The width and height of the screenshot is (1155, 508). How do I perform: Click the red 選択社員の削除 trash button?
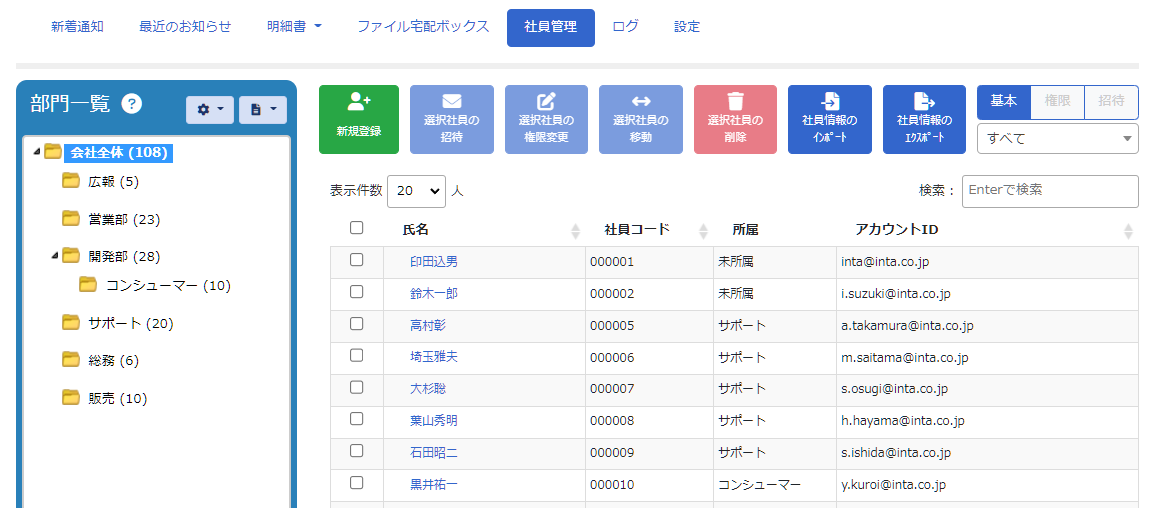[735, 119]
